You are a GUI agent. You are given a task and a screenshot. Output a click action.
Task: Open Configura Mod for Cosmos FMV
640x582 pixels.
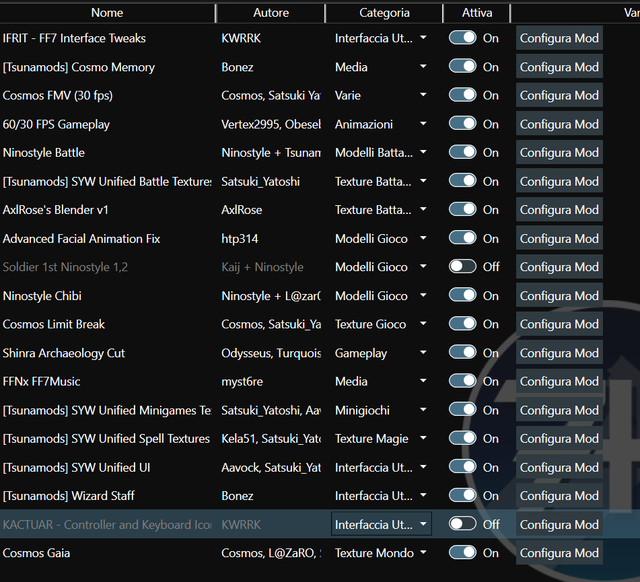559,95
